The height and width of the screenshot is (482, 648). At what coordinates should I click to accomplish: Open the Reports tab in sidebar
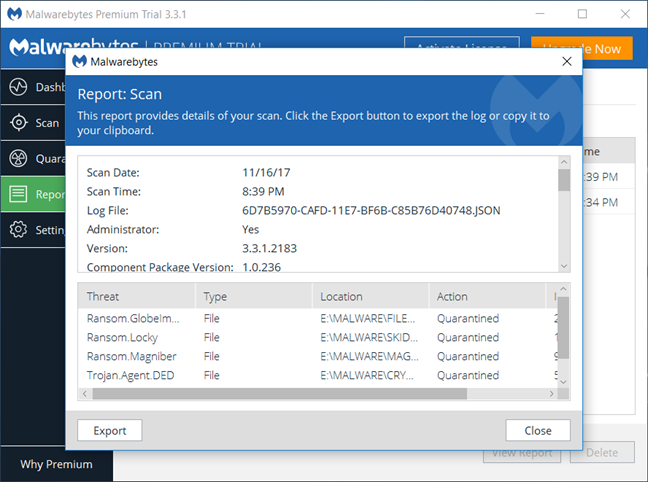[33, 194]
